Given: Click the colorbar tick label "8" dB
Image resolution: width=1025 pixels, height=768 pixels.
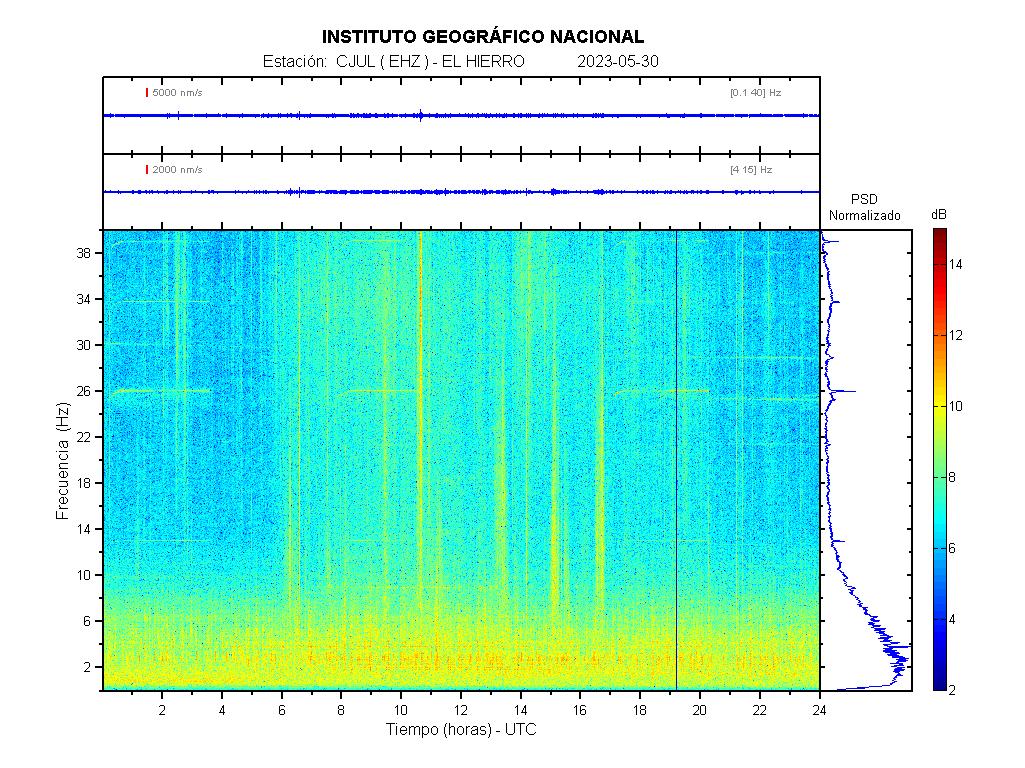Looking at the screenshot, I should (x=952, y=478).
